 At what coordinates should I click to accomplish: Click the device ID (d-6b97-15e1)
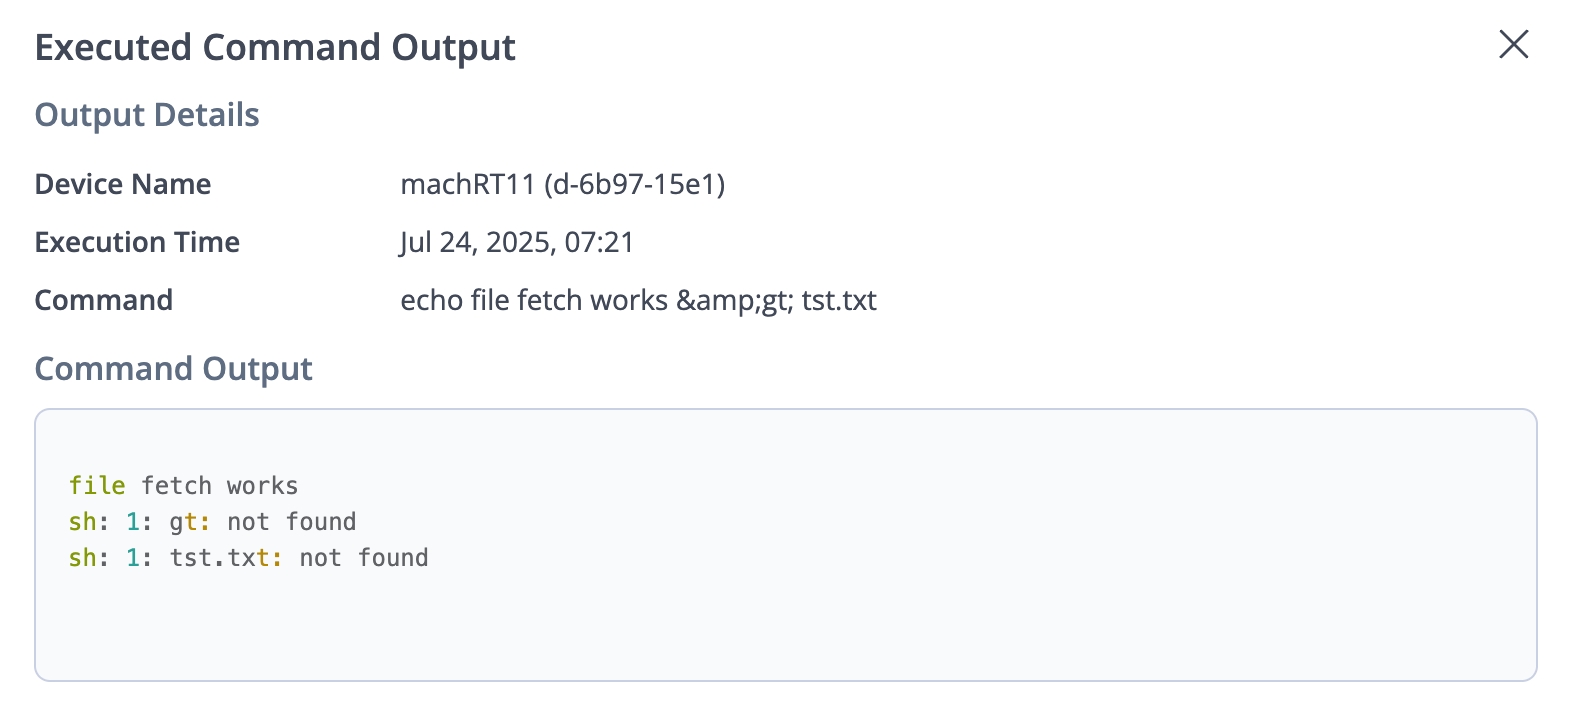point(635,184)
